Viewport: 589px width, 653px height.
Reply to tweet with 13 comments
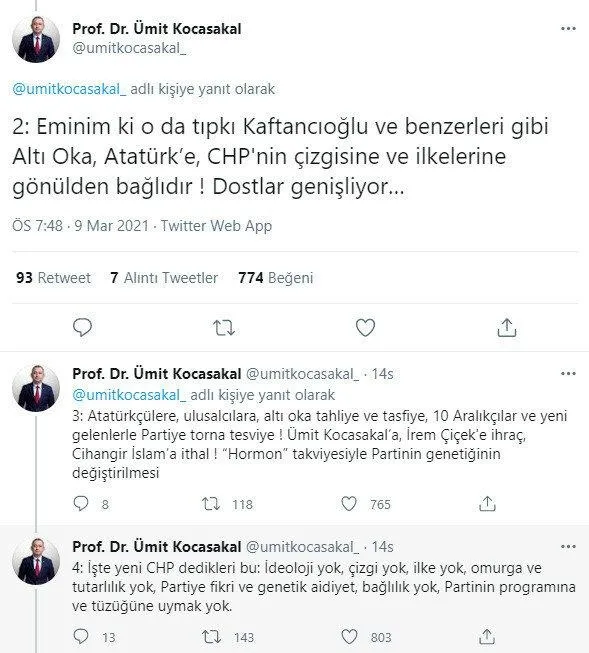click(x=81, y=637)
